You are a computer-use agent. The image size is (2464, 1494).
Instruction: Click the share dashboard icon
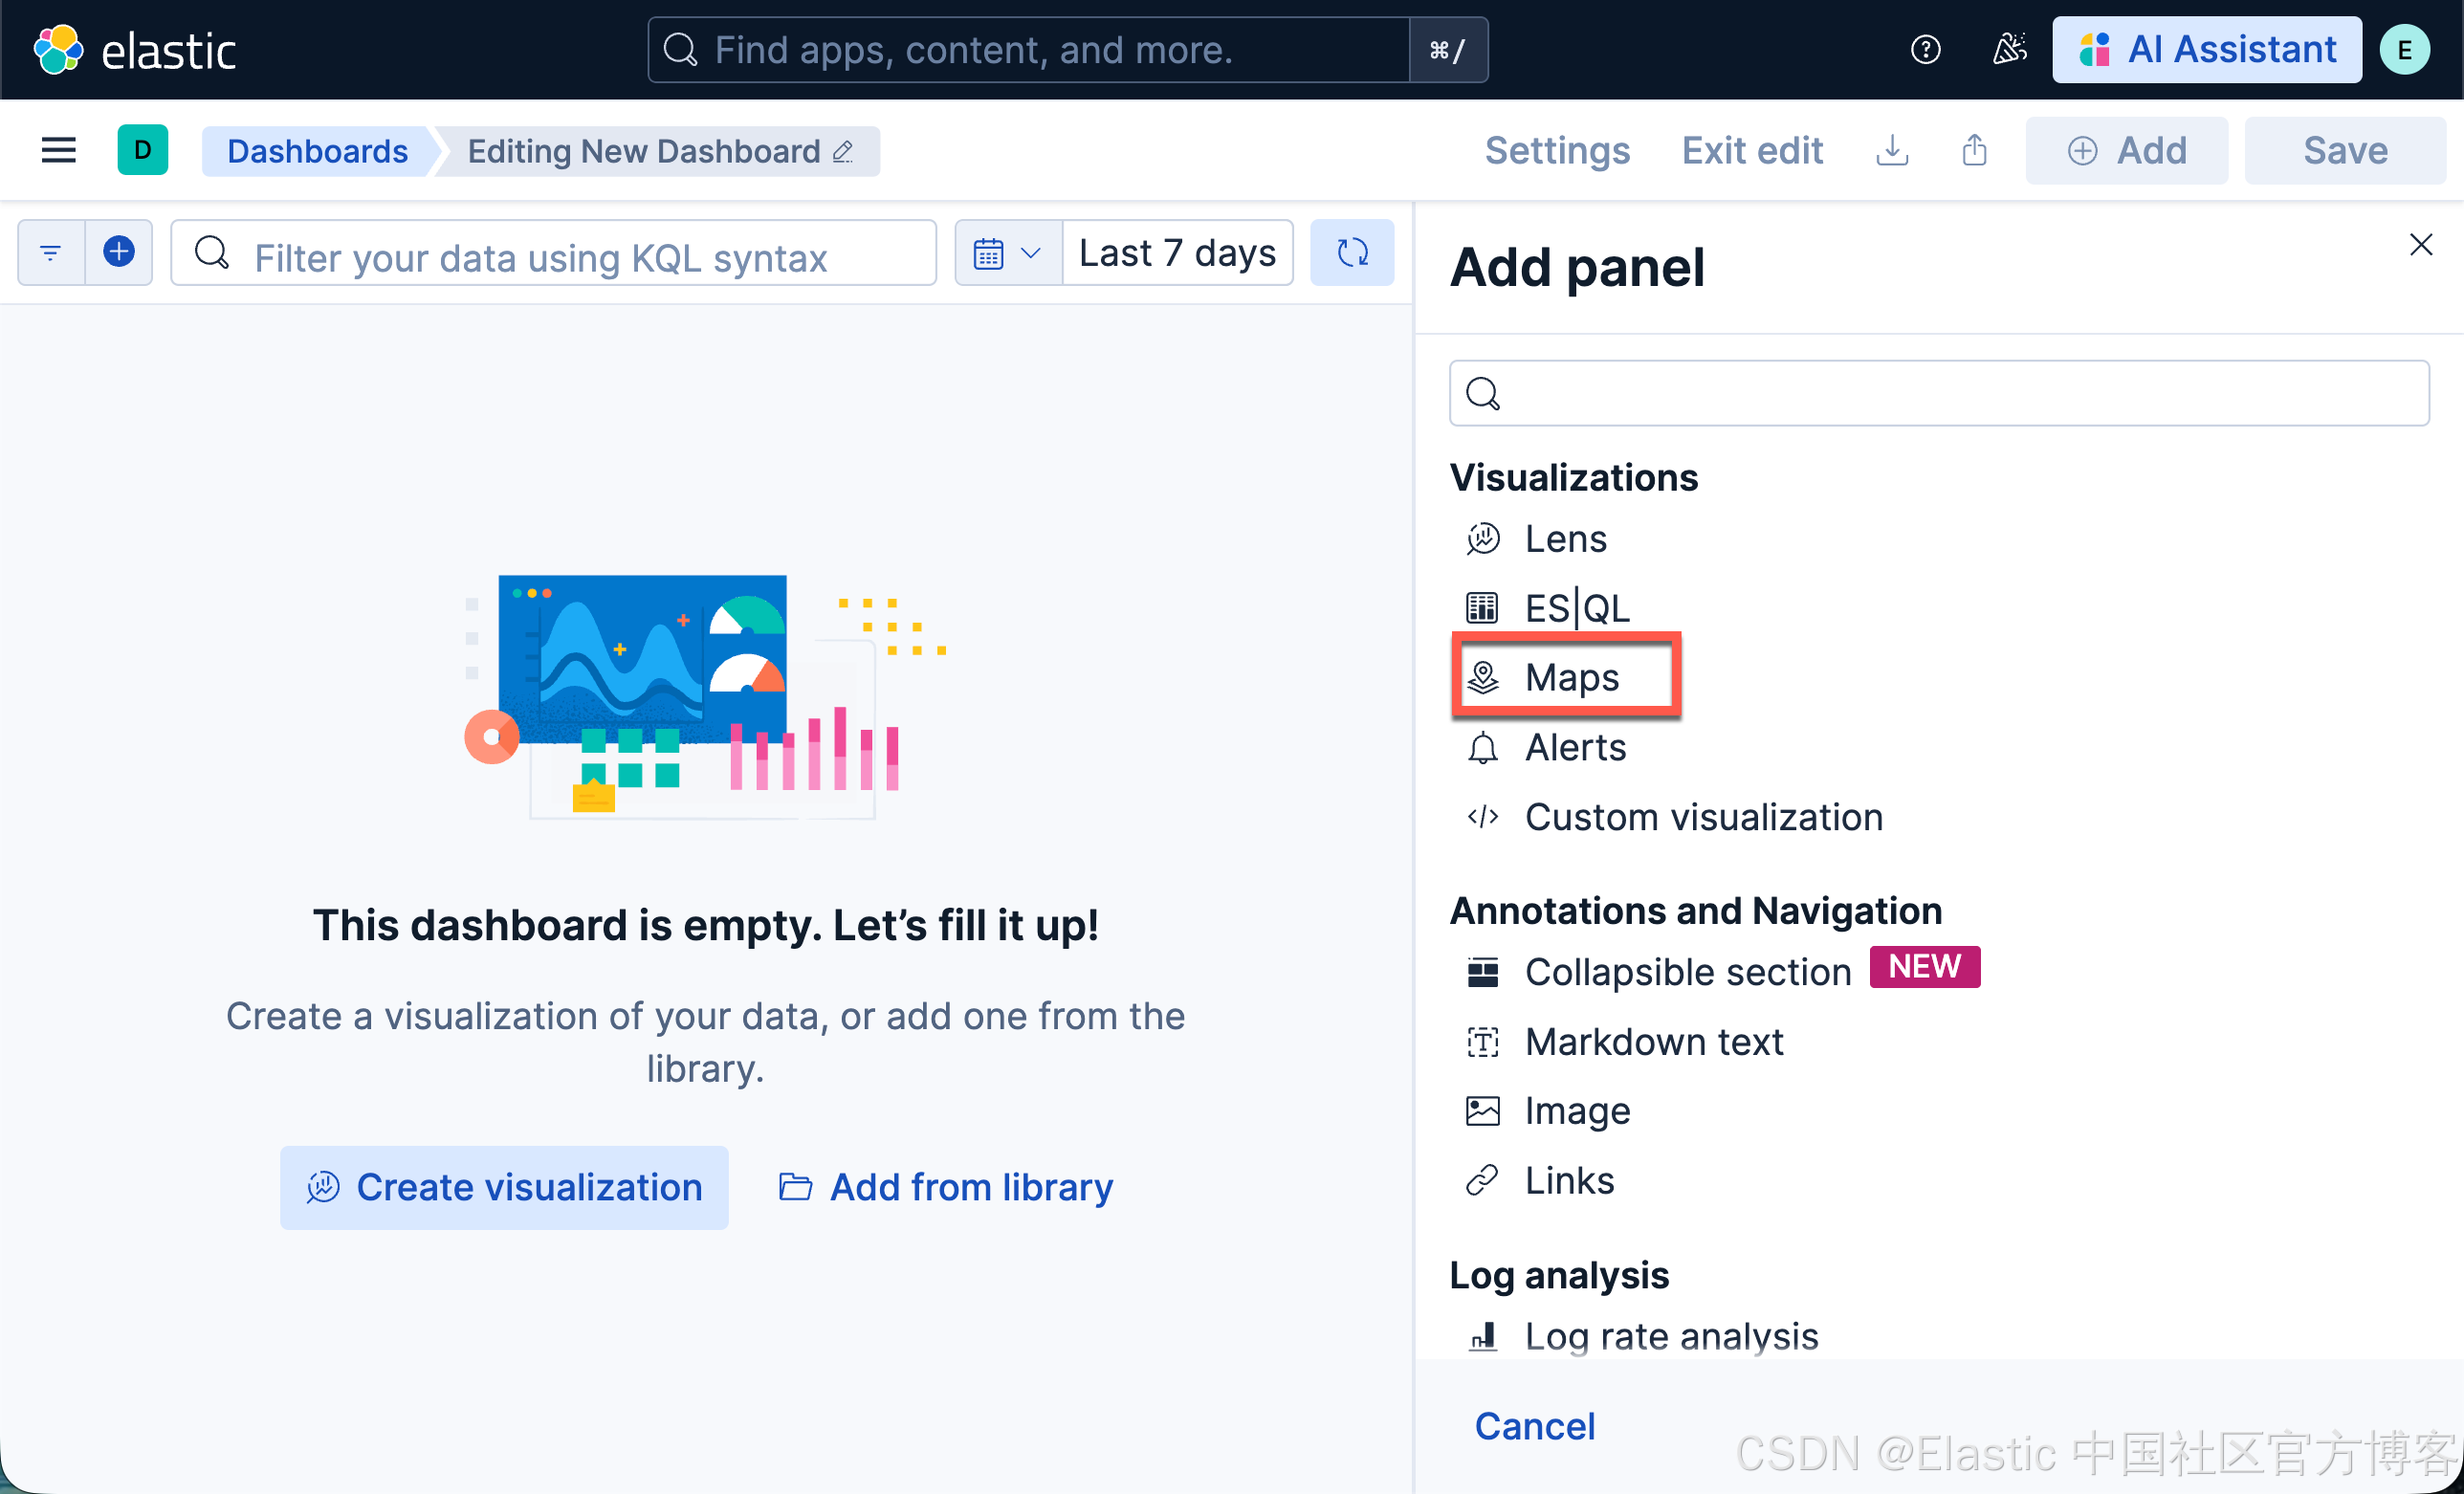[x=1974, y=150]
